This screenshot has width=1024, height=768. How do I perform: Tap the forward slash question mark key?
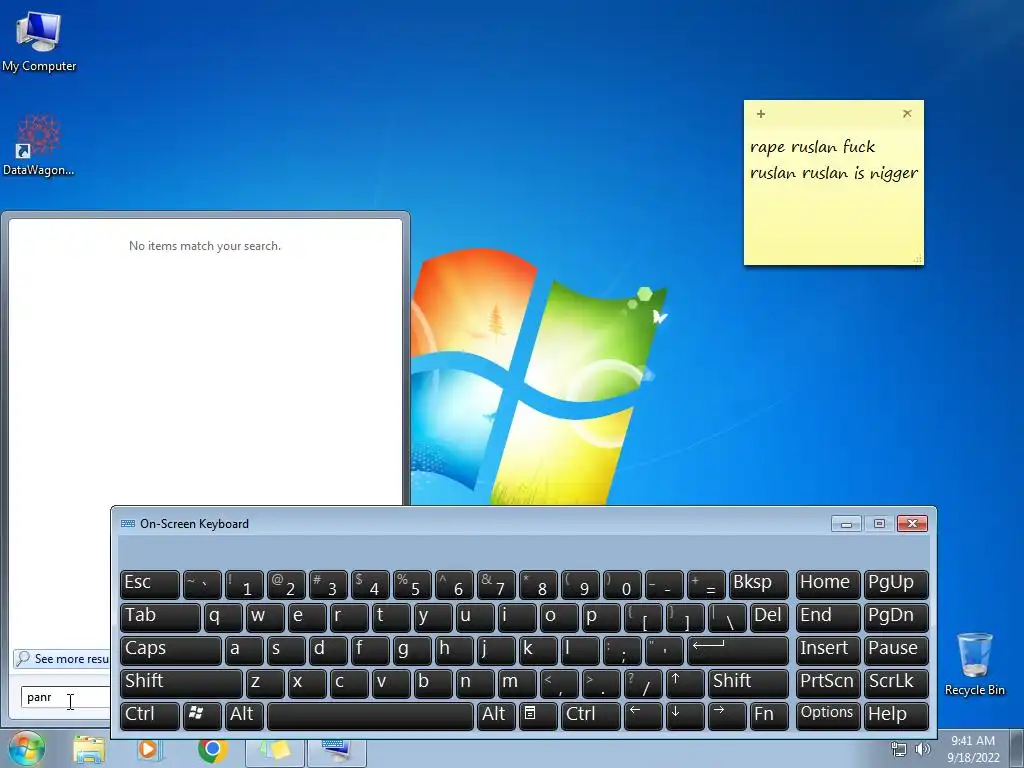(643, 682)
